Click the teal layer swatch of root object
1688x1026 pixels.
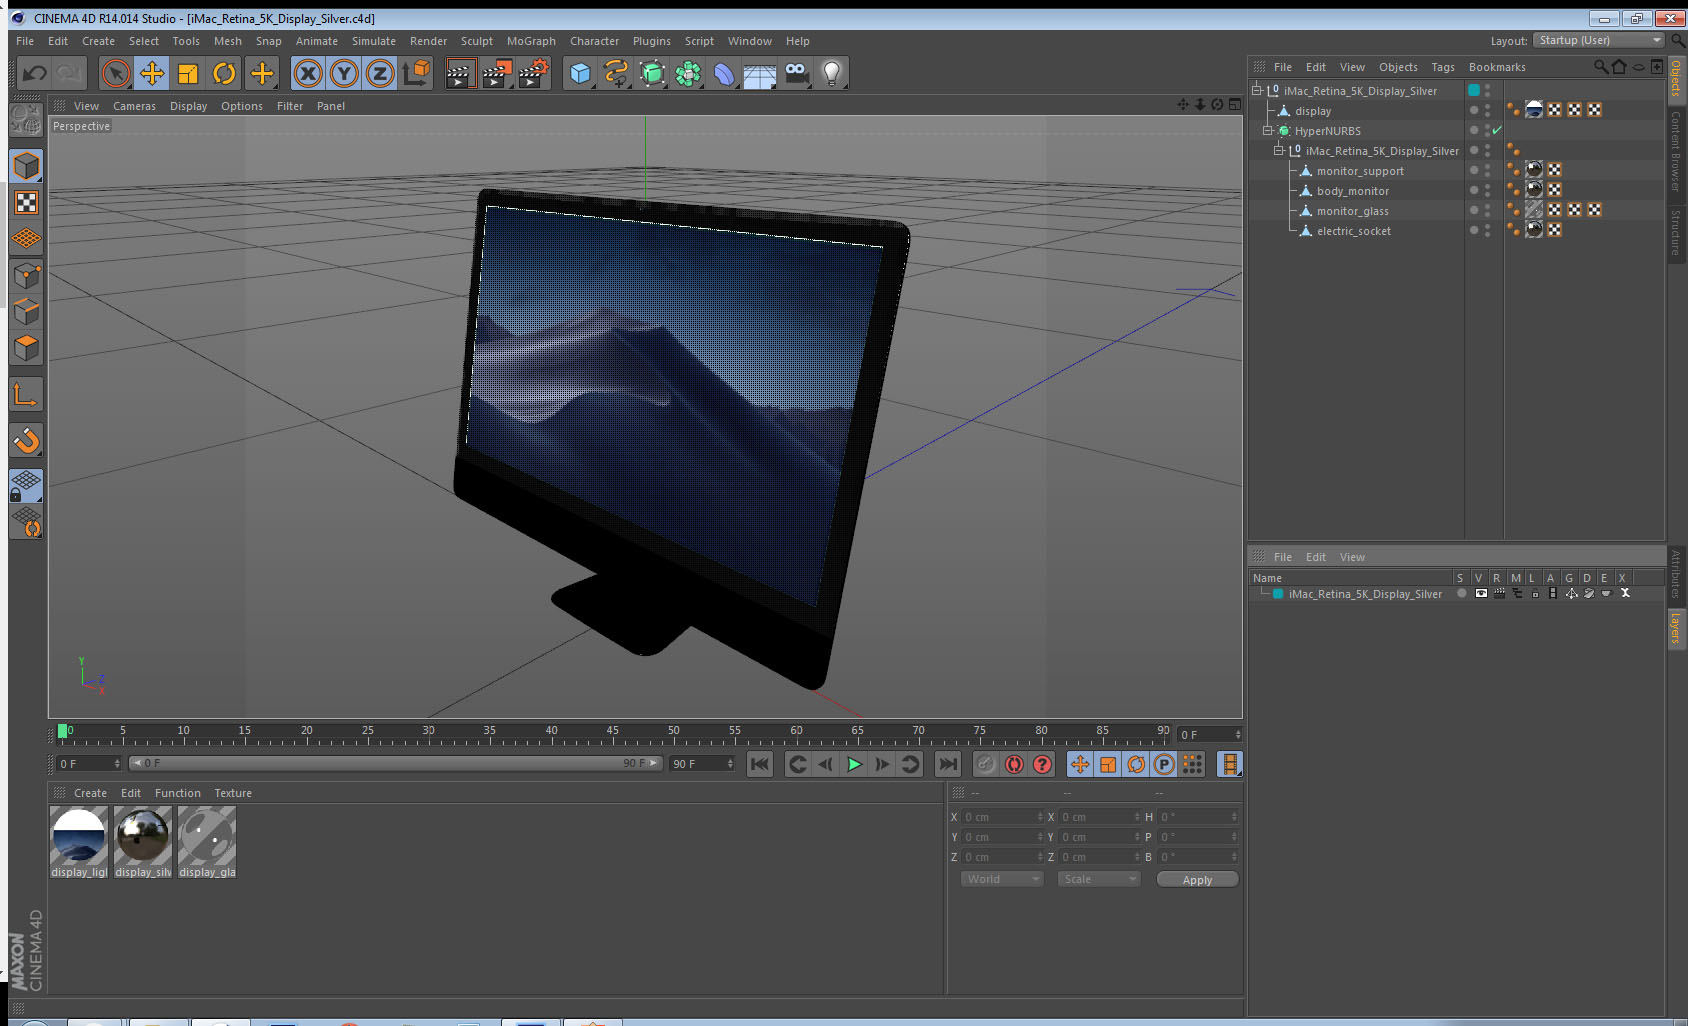(1474, 90)
